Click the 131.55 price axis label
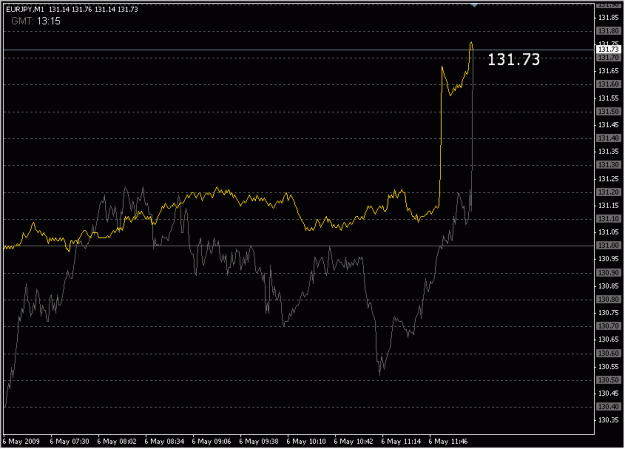The image size is (625, 449). 609,98
